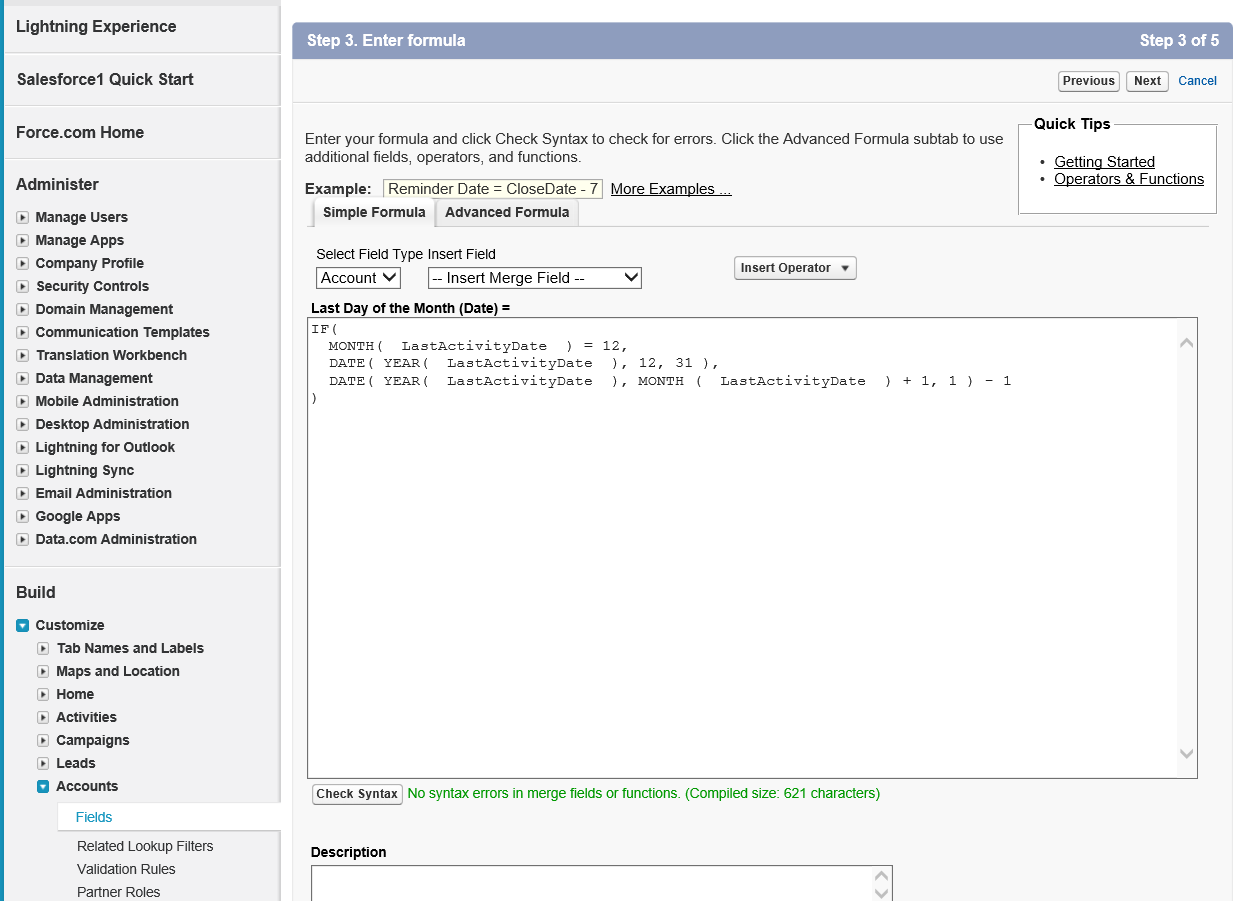Viewport: 1237px width, 901px height.
Task: Open the Google Apps label
Action: coord(78,516)
